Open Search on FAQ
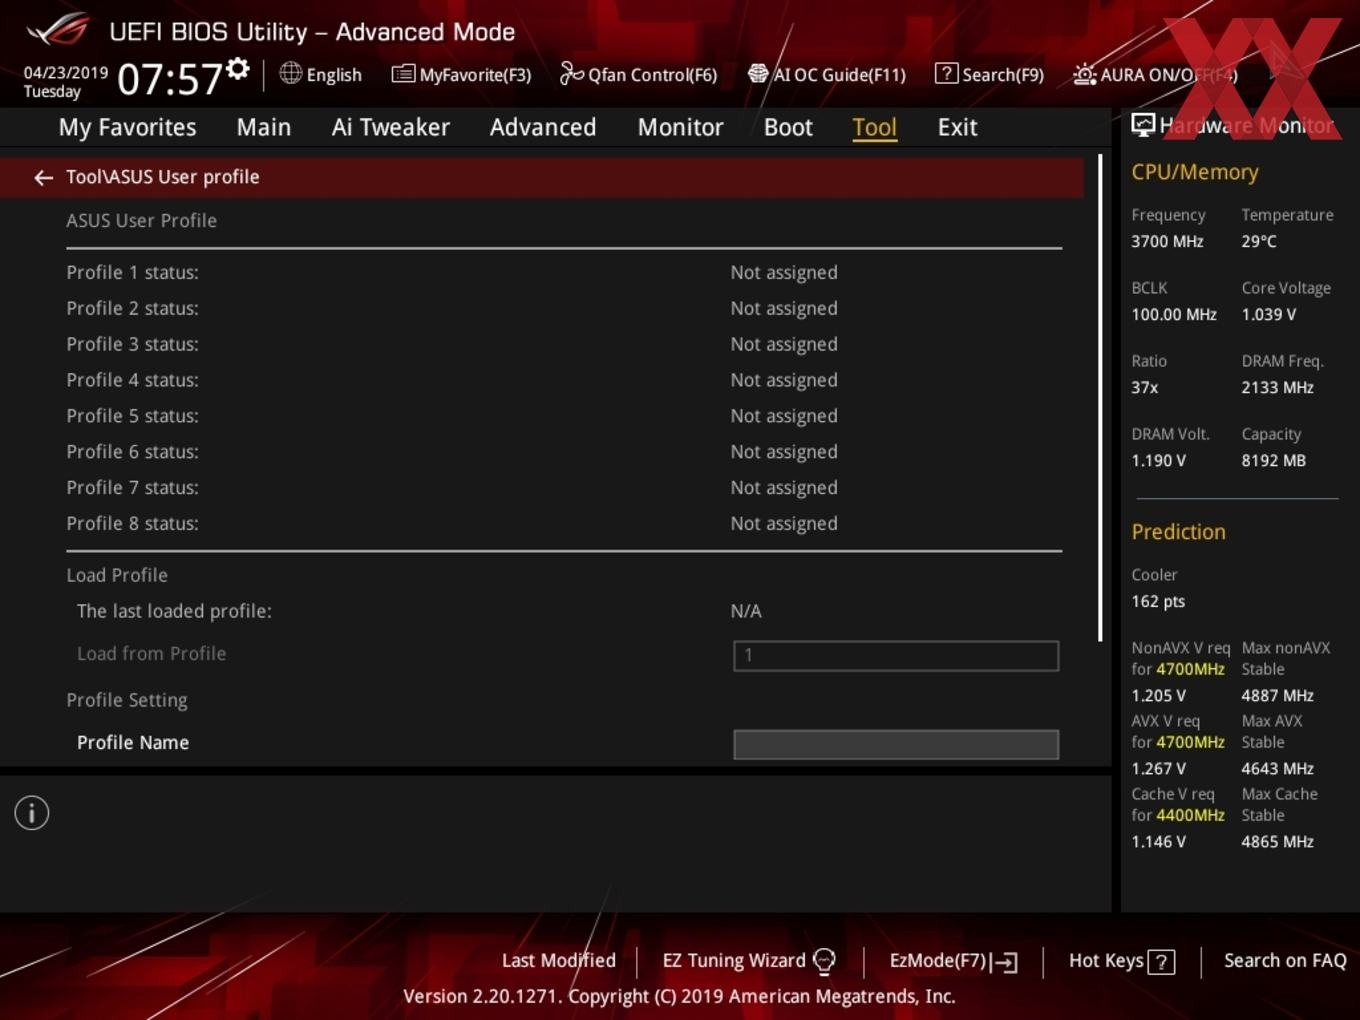This screenshot has width=1360, height=1020. 1285,960
